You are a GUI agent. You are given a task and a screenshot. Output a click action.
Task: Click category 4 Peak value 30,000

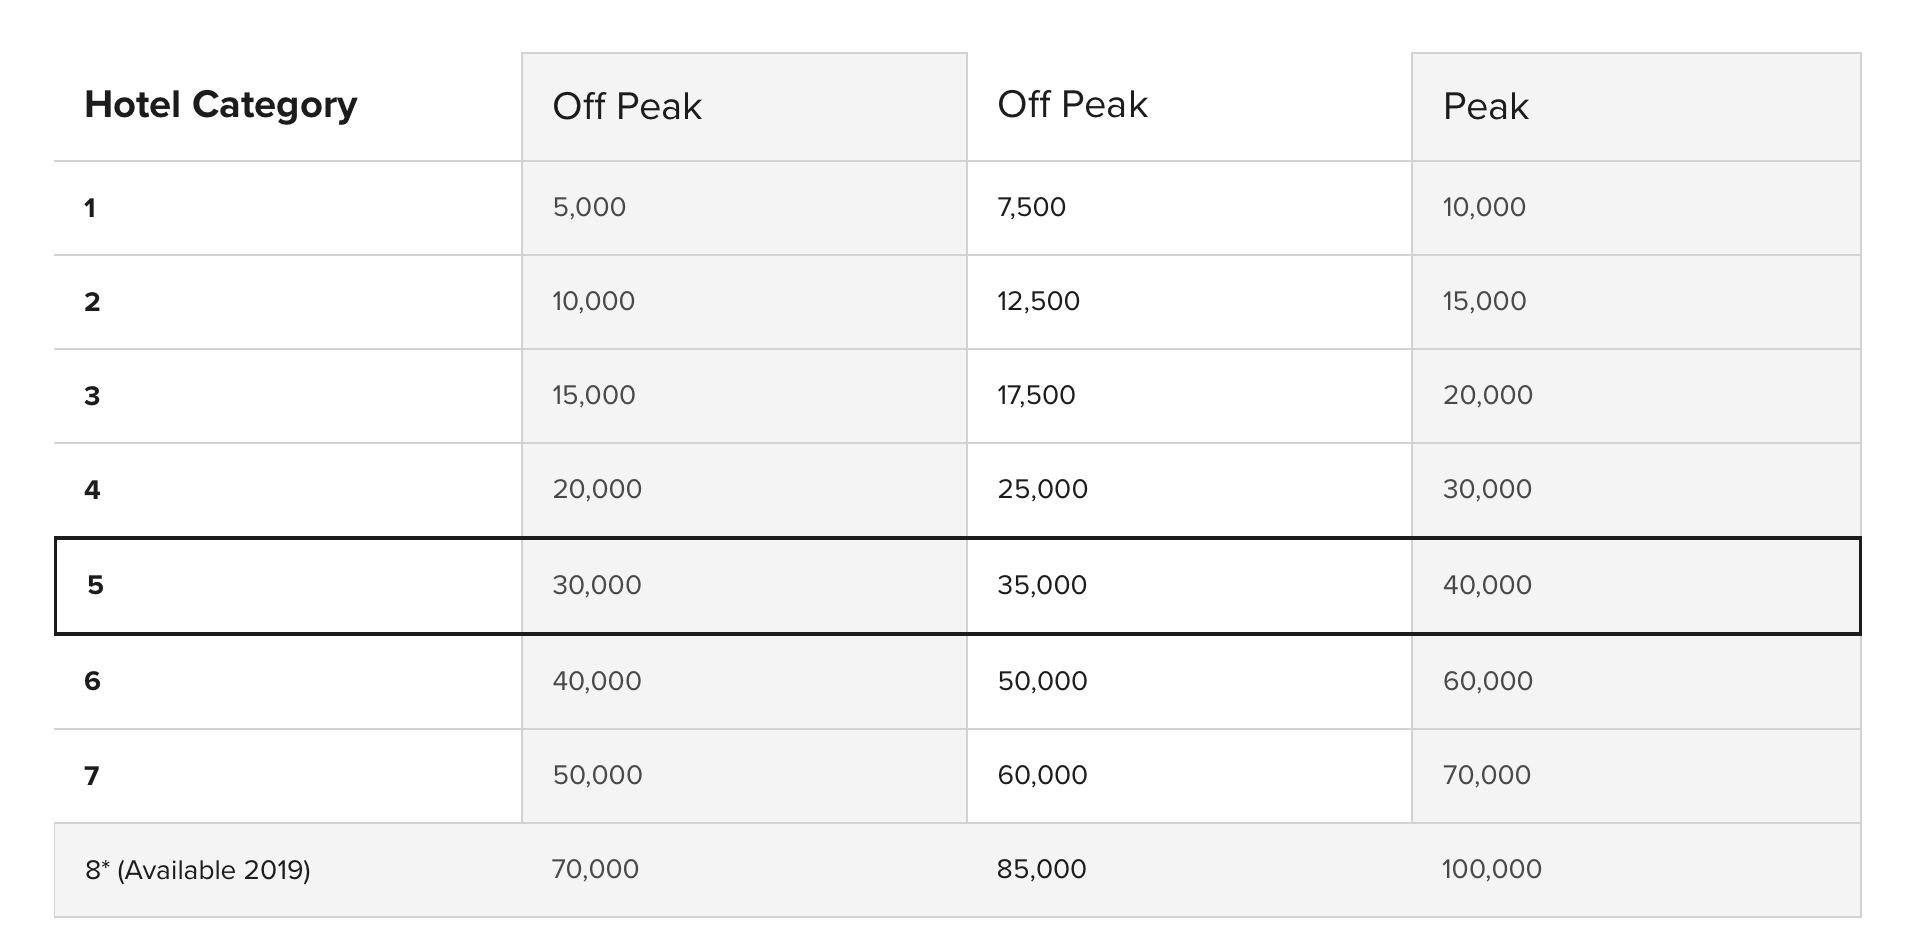(1487, 489)
